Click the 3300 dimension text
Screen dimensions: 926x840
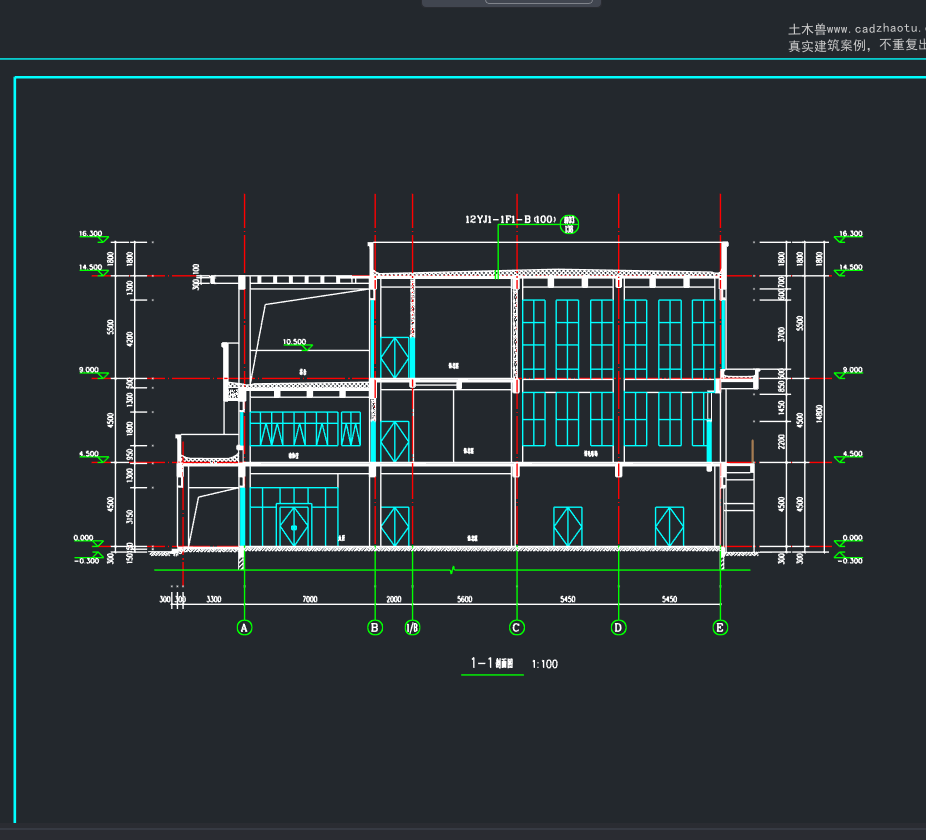point(214,599)
